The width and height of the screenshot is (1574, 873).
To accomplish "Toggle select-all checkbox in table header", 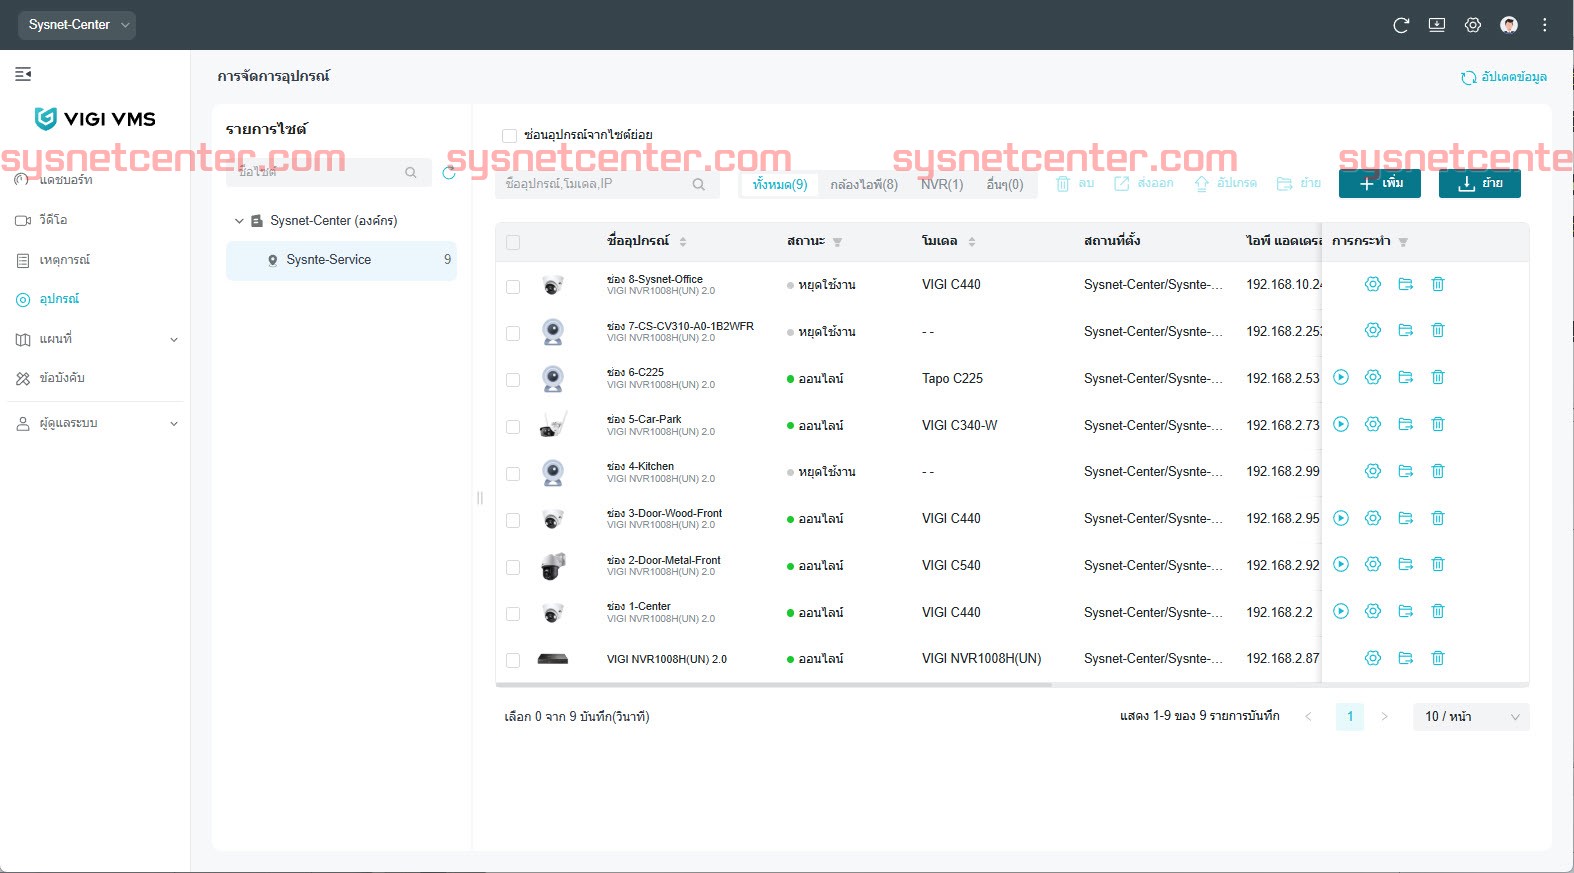I will pyautogui.click(x=513, y=242).
